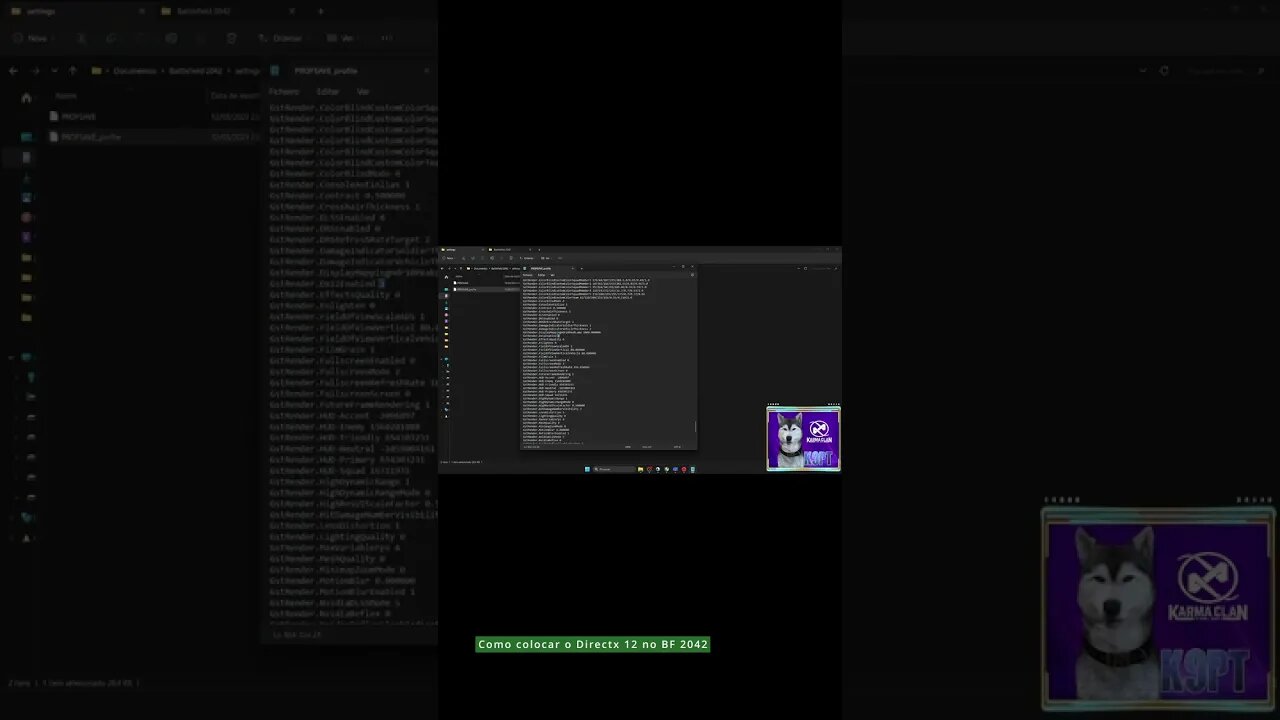
Task: Click the GstRender.FilmGrain line
Action: [x=321, y=350]
